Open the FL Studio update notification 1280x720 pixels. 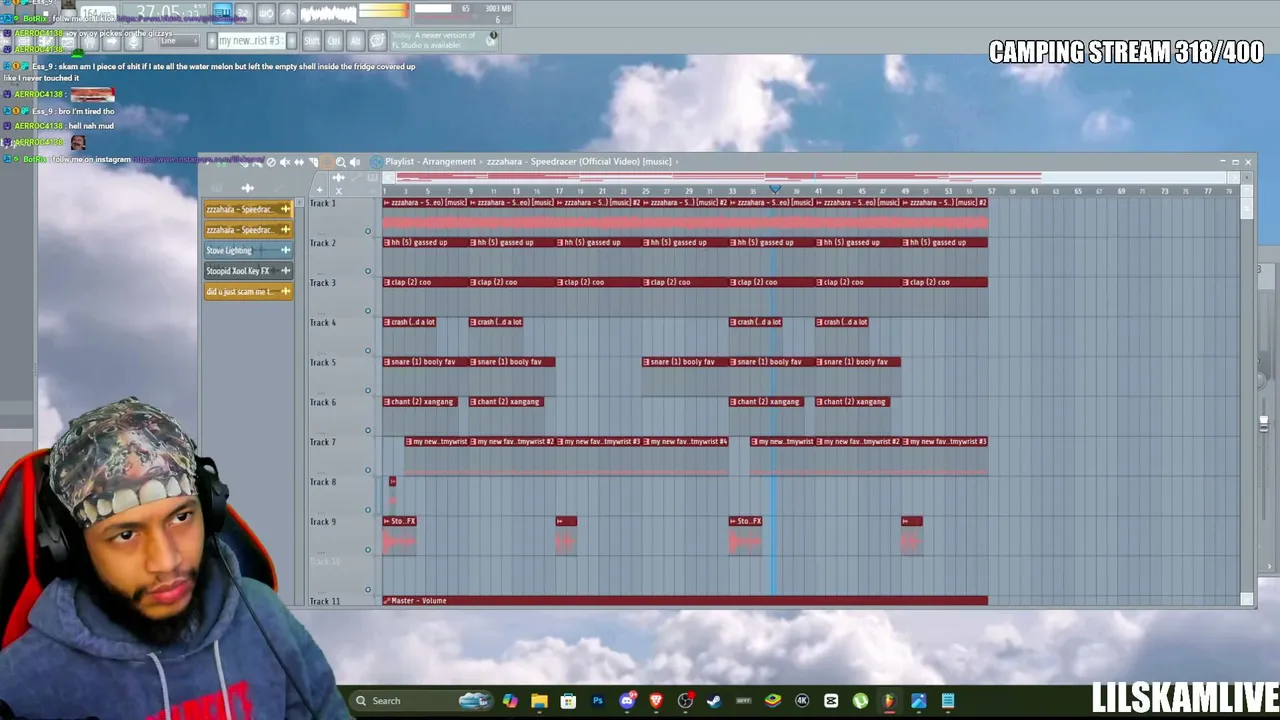pyautogui.click(x=443, y=41)
